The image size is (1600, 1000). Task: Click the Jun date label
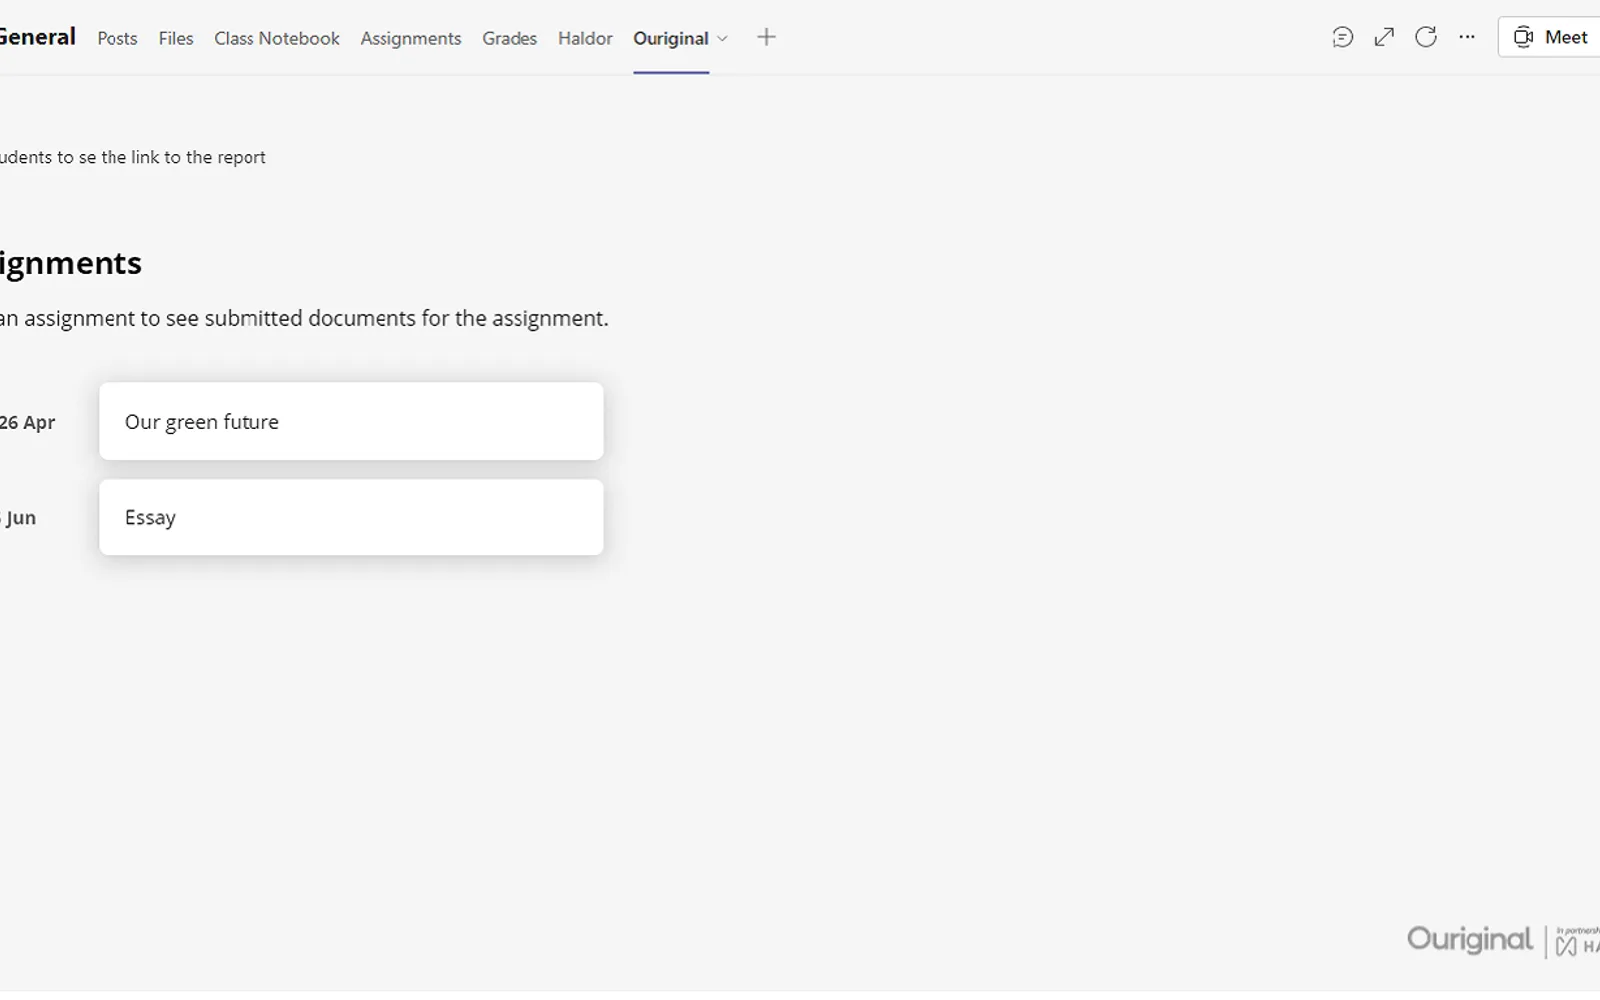click(x=19, y=518)
